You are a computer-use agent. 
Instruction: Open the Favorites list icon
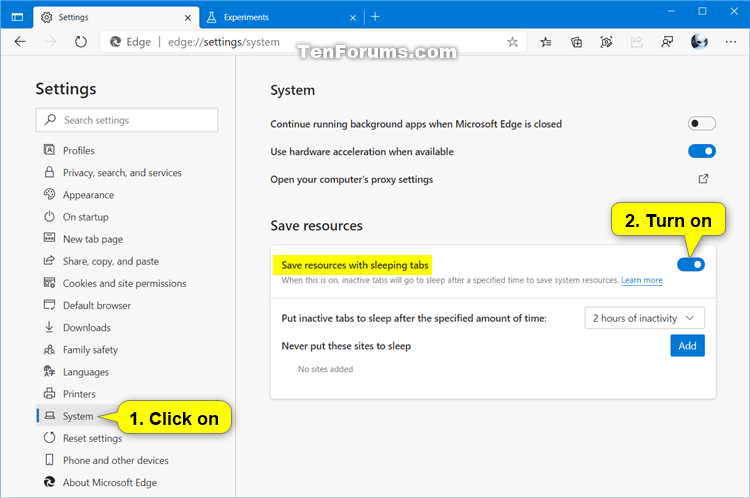click(x=546, y=42)
